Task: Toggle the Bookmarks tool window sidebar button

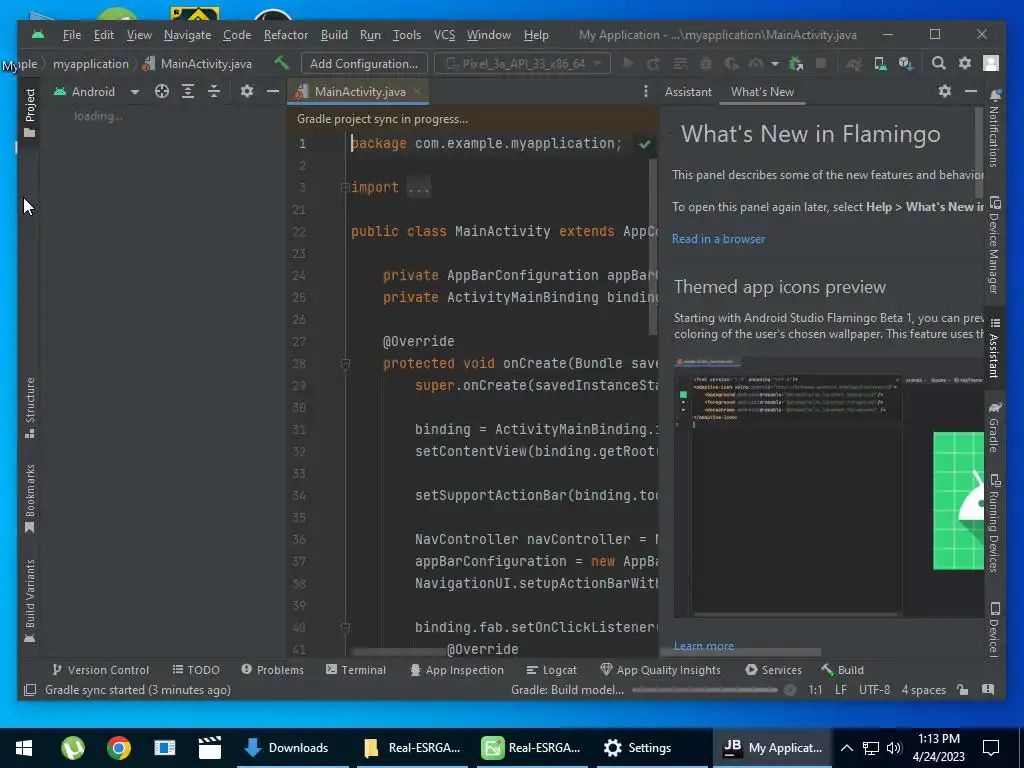Action: 29,499
